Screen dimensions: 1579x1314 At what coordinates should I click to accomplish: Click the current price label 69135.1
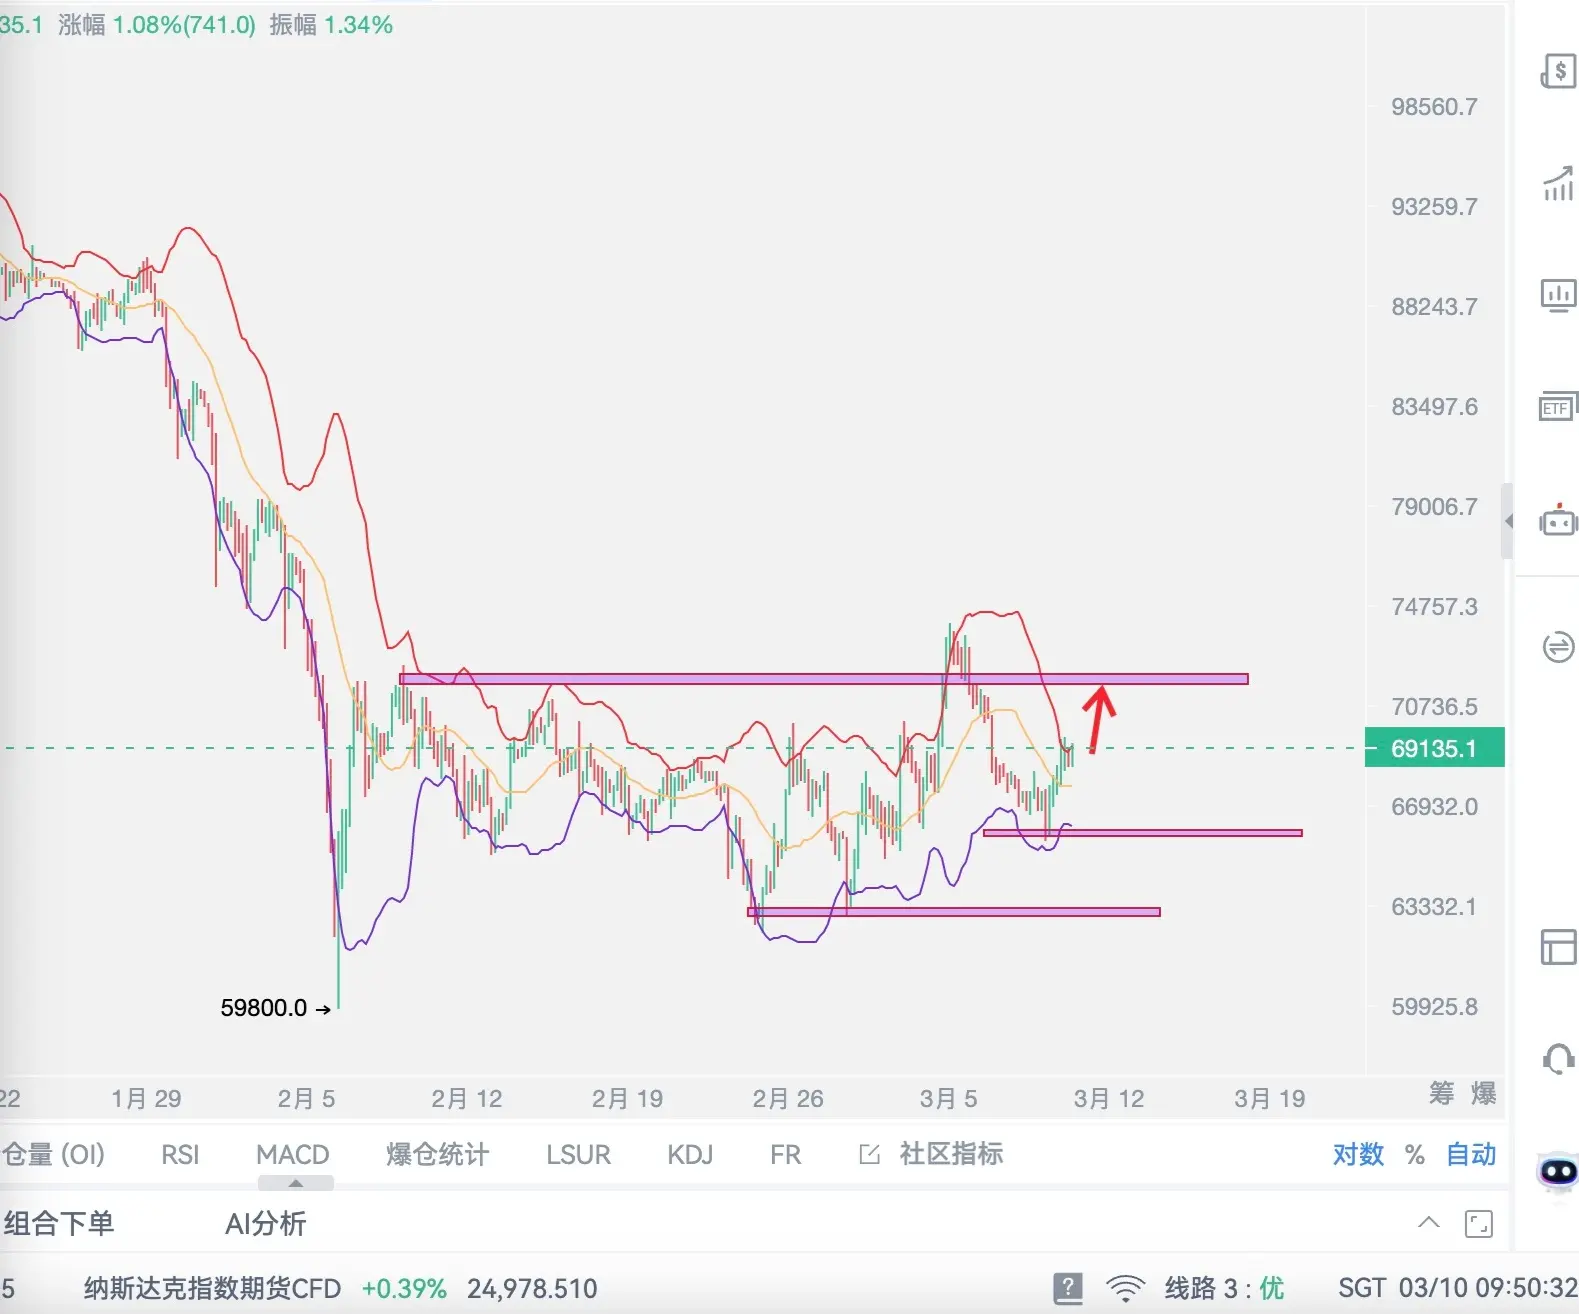pos(1434,748)
